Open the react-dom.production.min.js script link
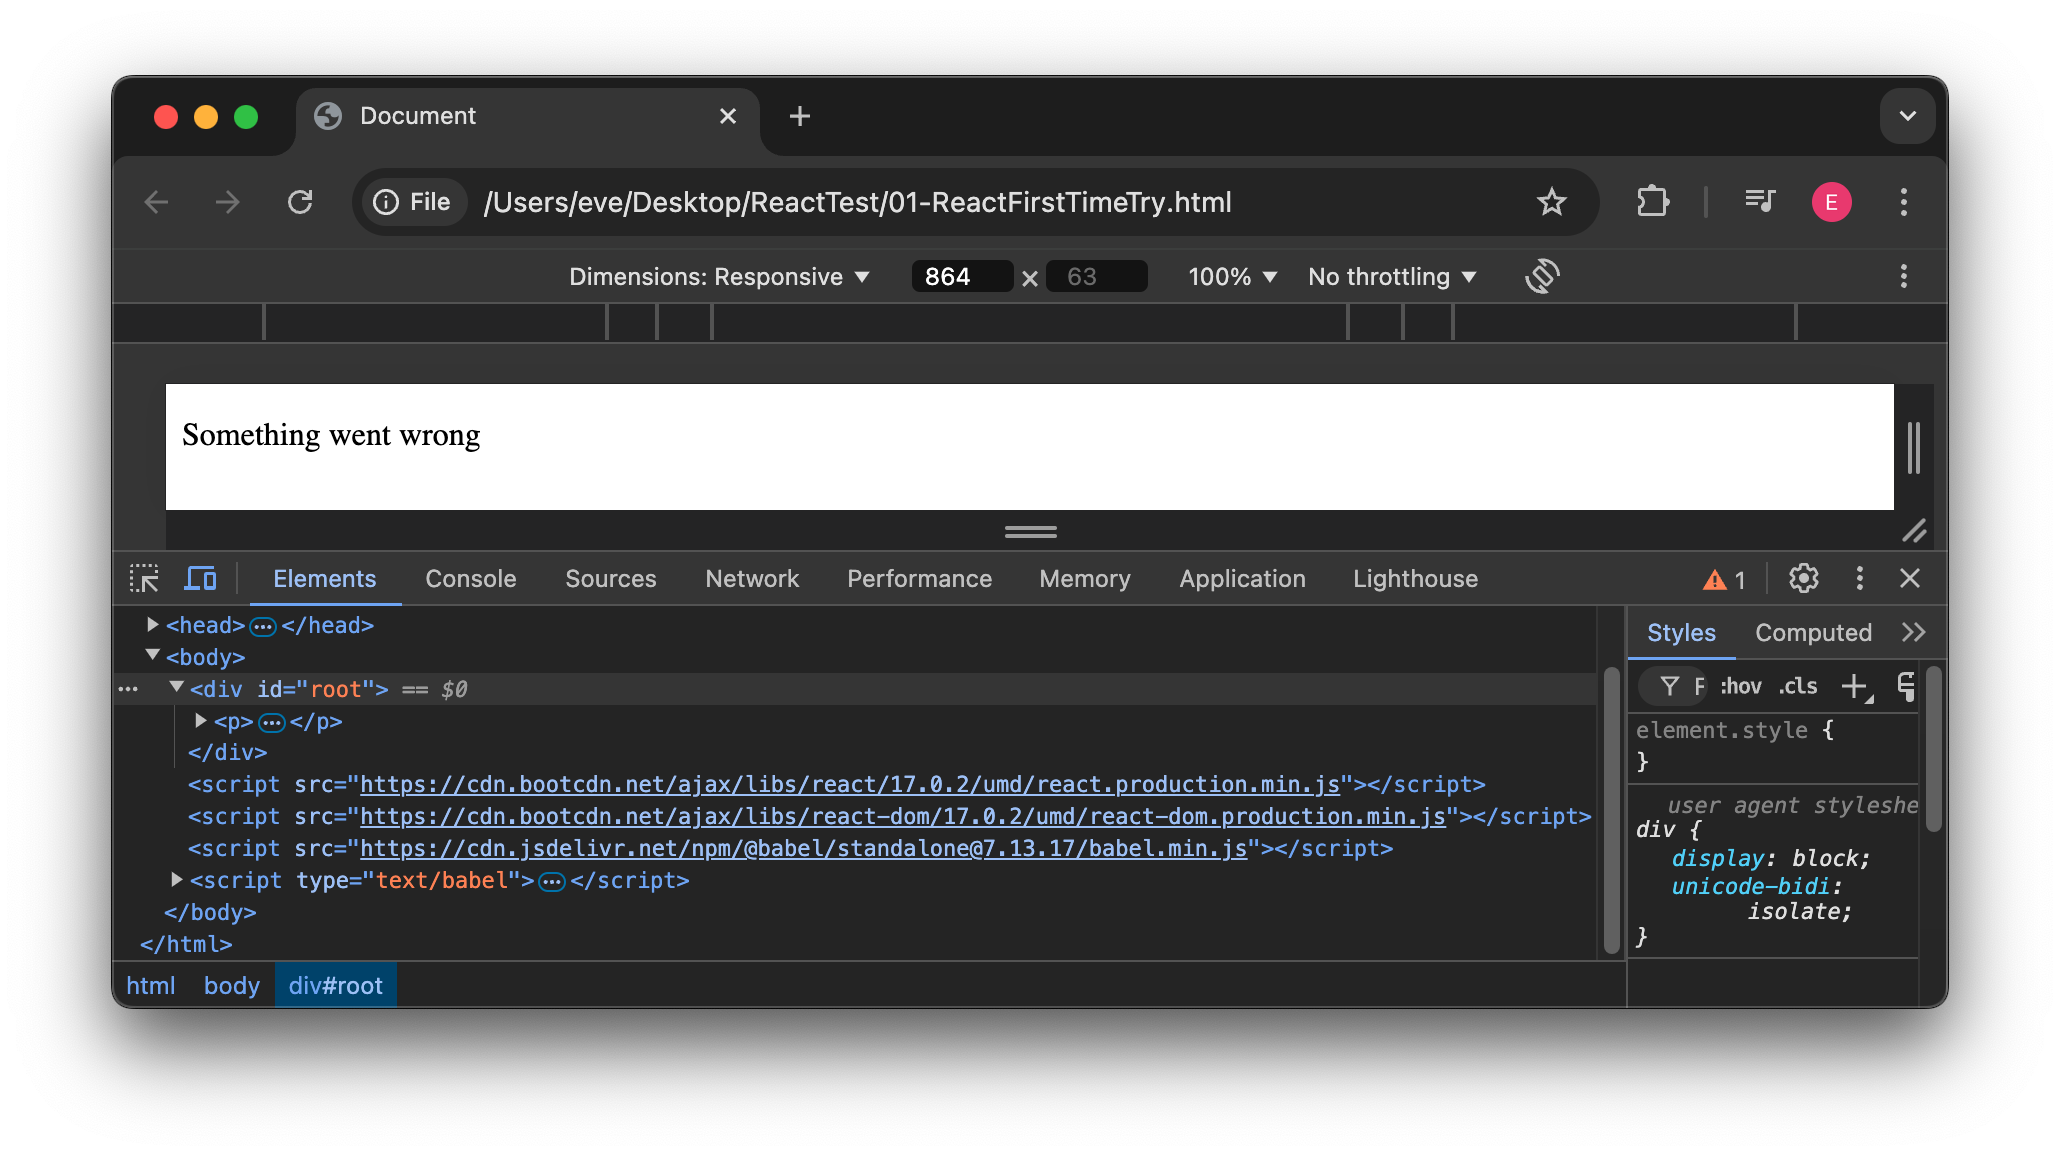This screenshot has width=2060, height=1156. pyautogui.click(x=902, y=817)
